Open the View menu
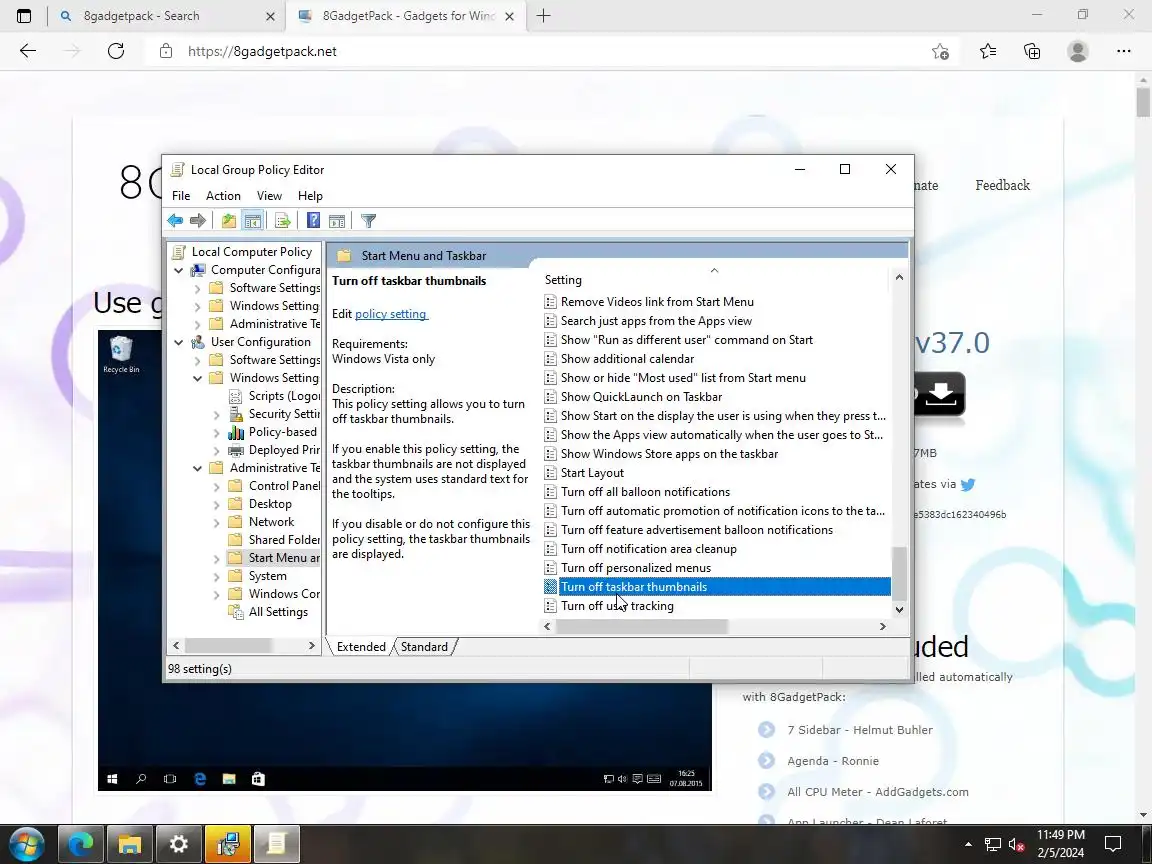This screenshot has height=864, width=1152. pyautogui.click(x=269, y=195)
